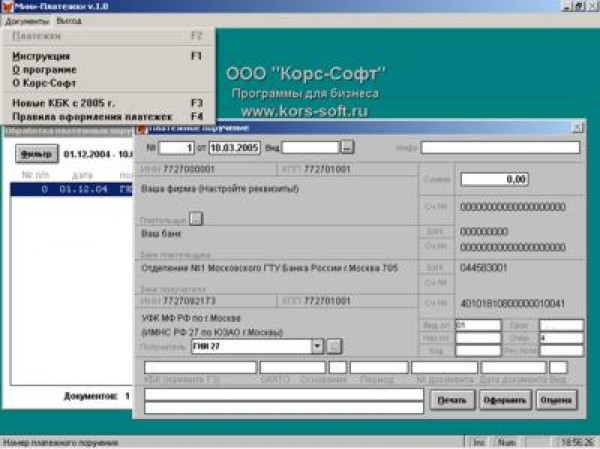Click the recipient bank BIK 044583001
600x449 pixels.
[484, 268]
